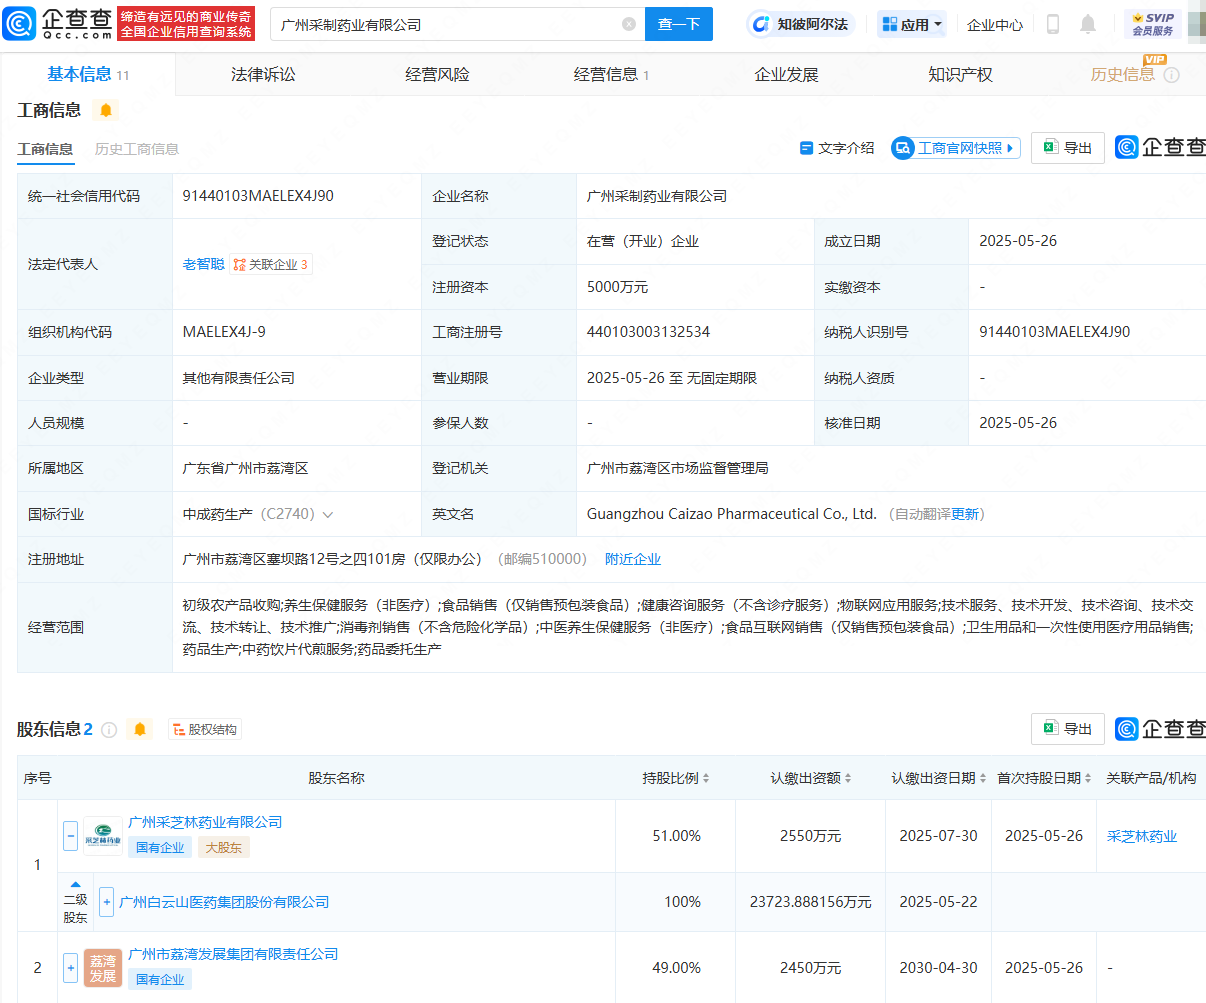Click registration number 440103003132534
The height and width of the screenshot is (1003, 1206).
648,332
